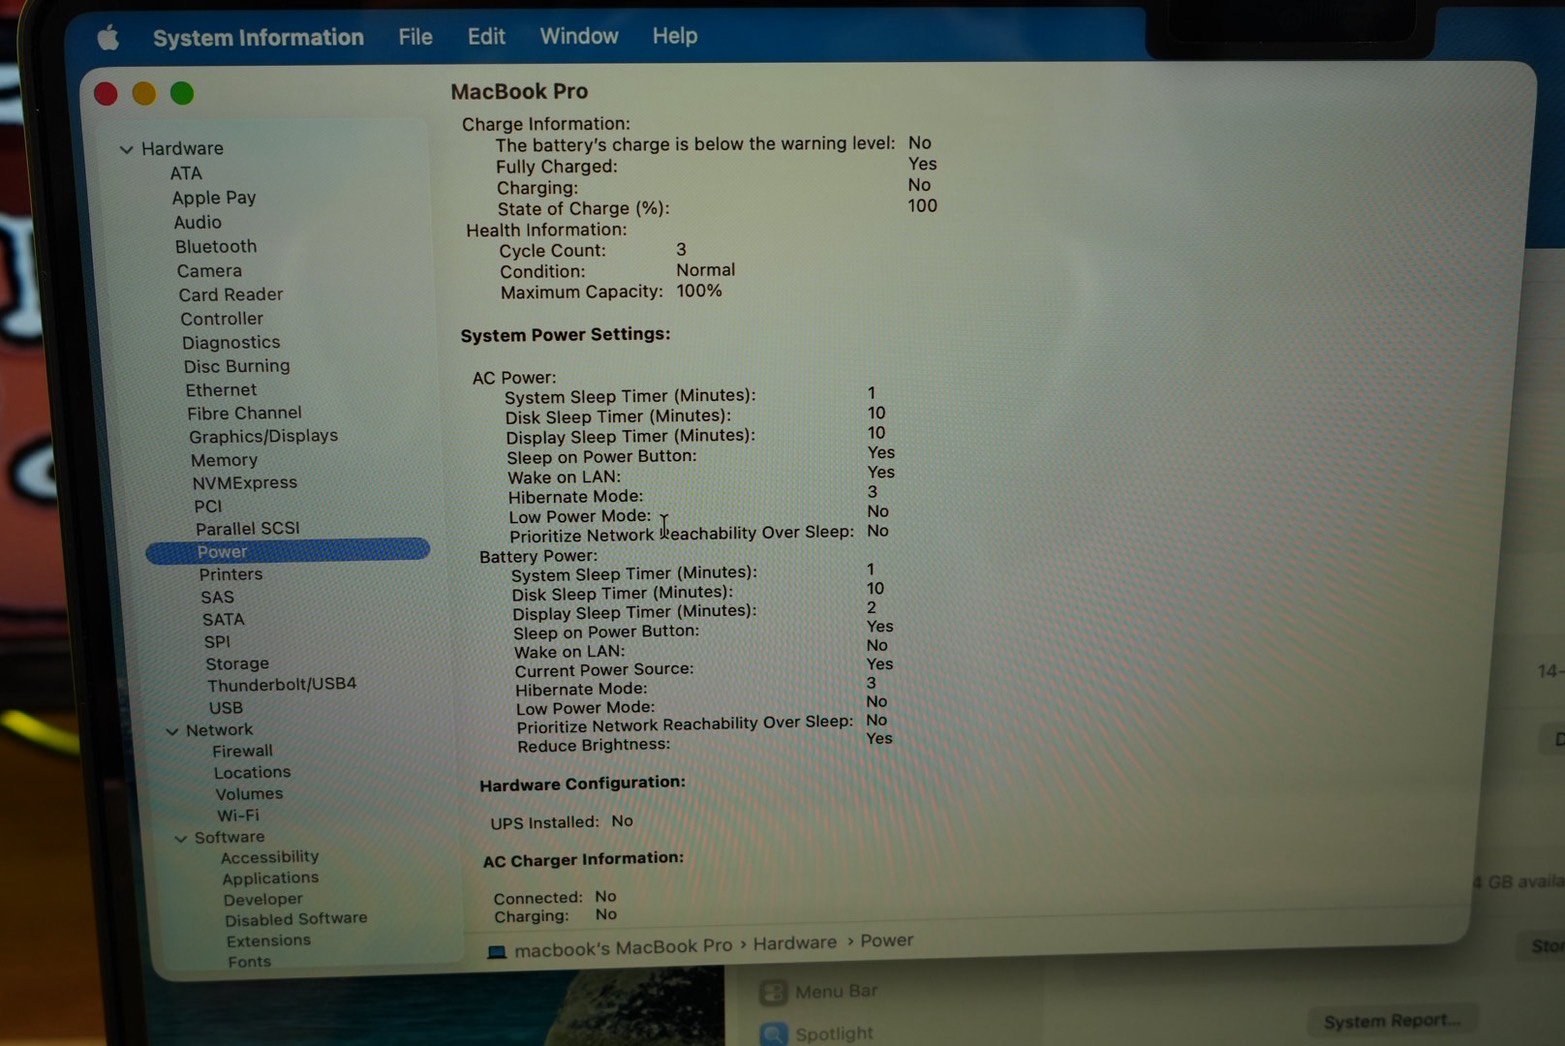Image resolution: width=1565 pixels, height=1046 pixels.
Task: Select USB in the sidebar
Action: tap(226, 708)
